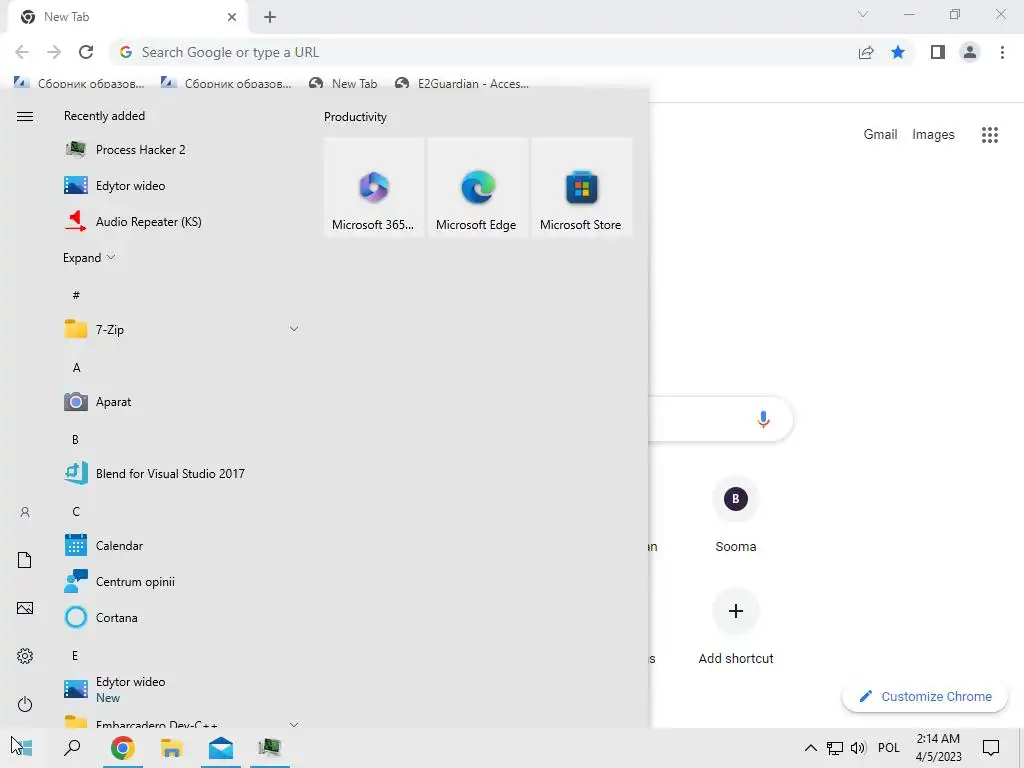This screenshot has width=1024, height=768.
Task: Open Pictures from the Start sidebar
Action: click(x=25, y=608)
